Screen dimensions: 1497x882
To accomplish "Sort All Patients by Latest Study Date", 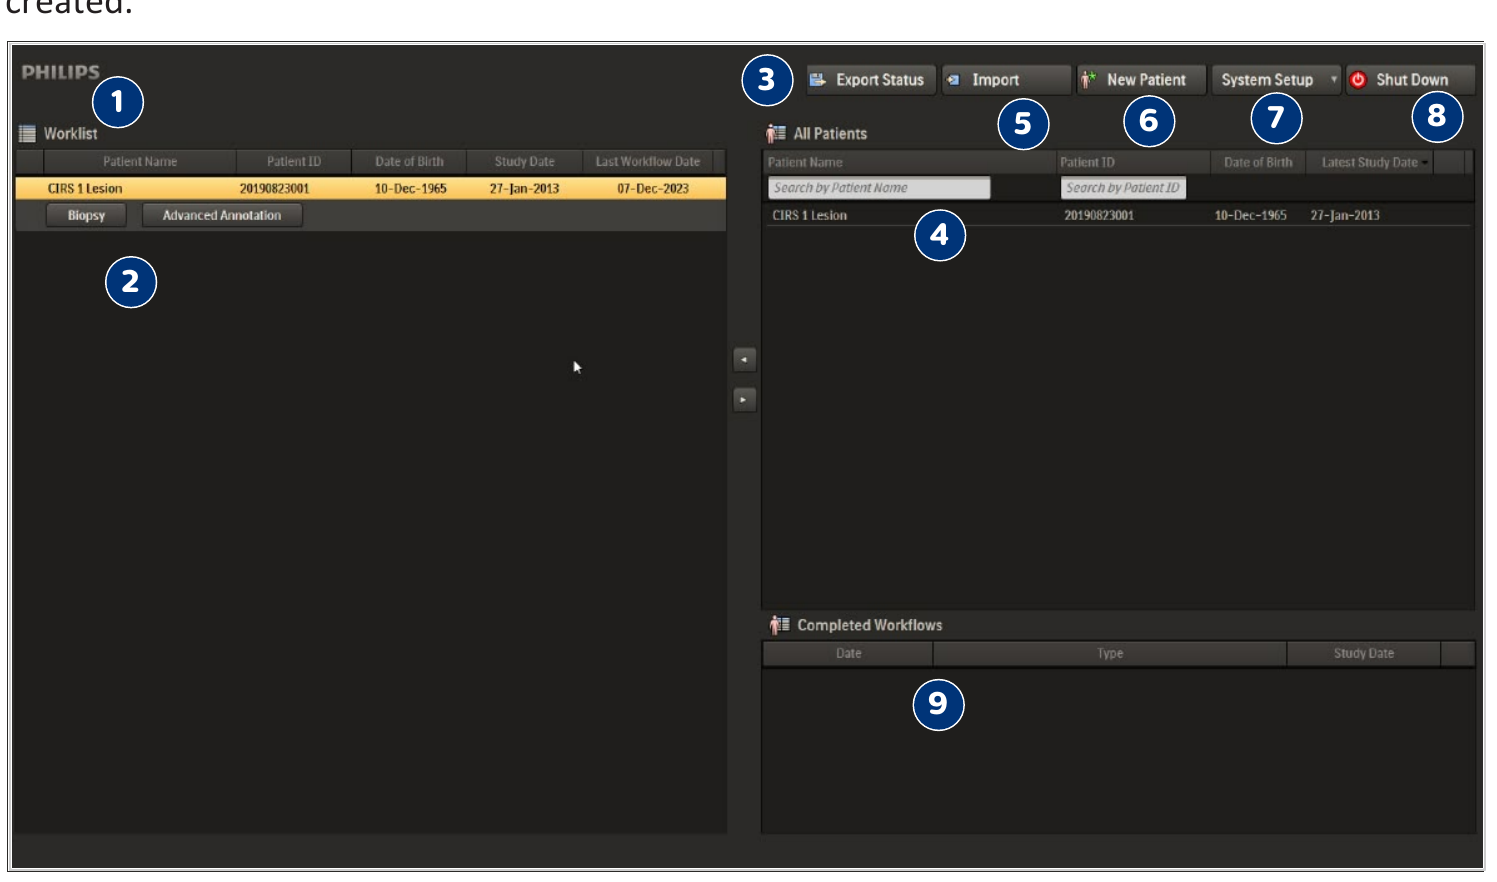I will 1370,162.
